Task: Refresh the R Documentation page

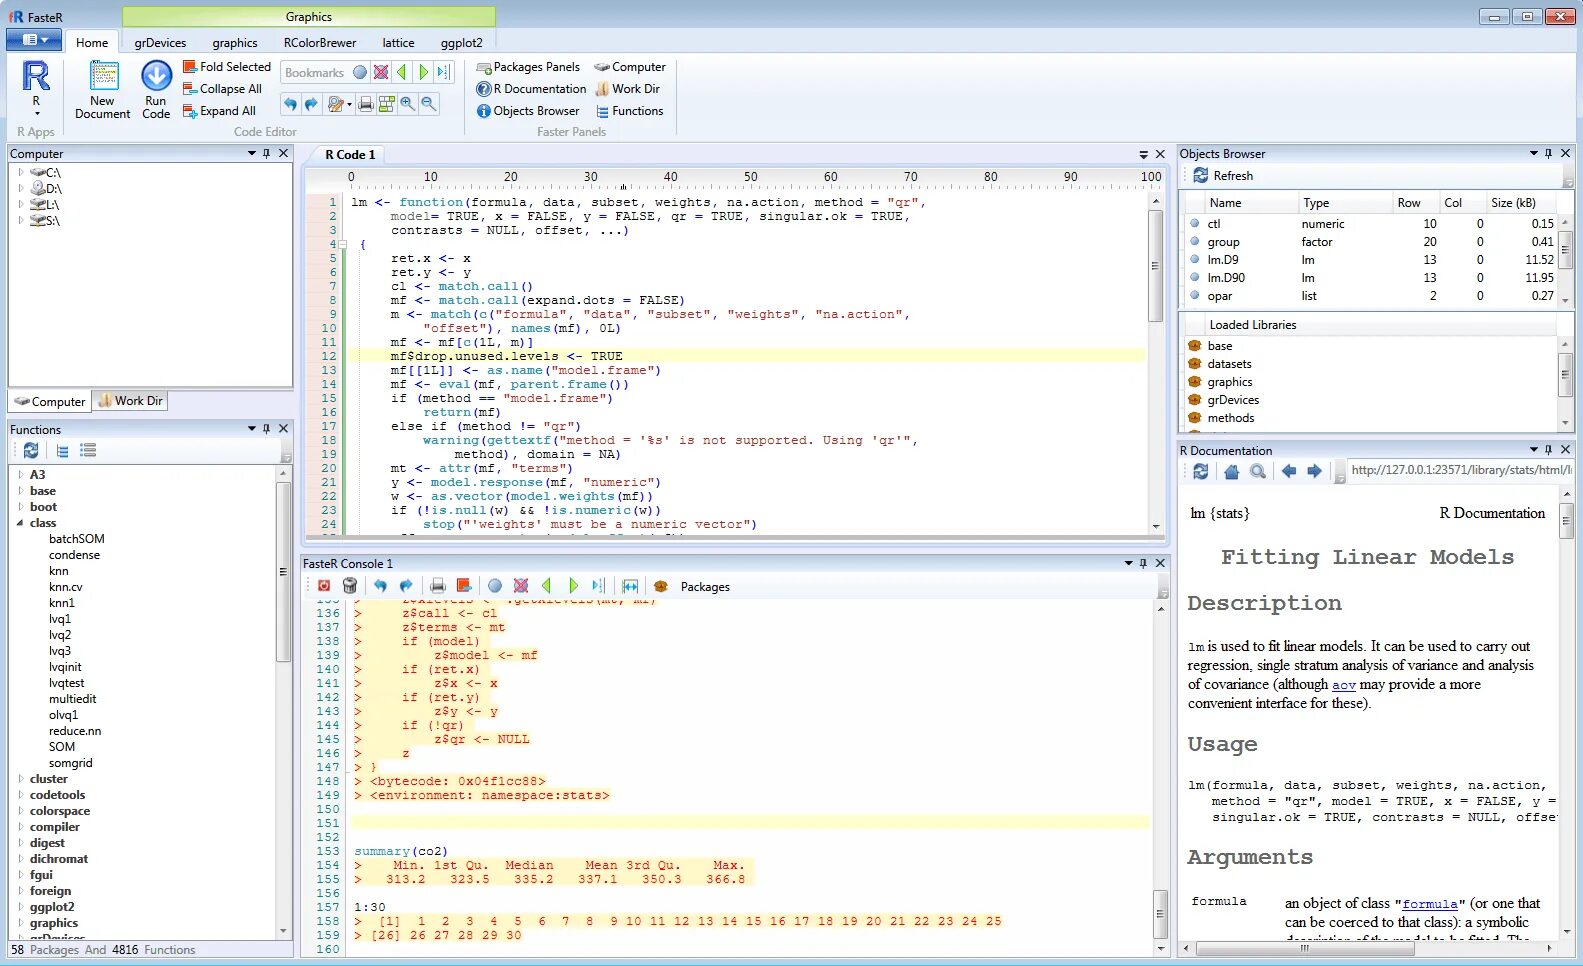Action: point(1201,471)
